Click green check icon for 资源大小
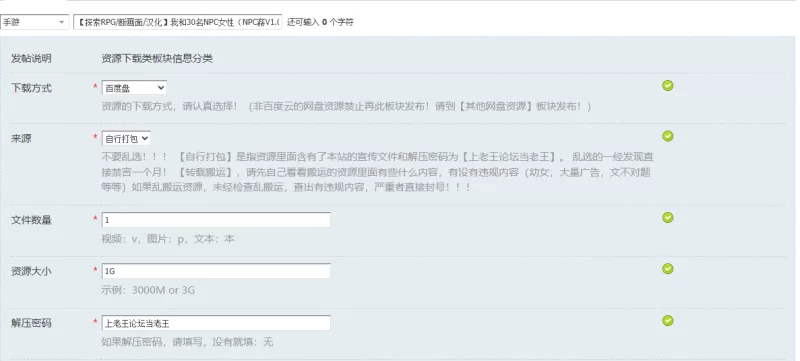 coord(667,269)
